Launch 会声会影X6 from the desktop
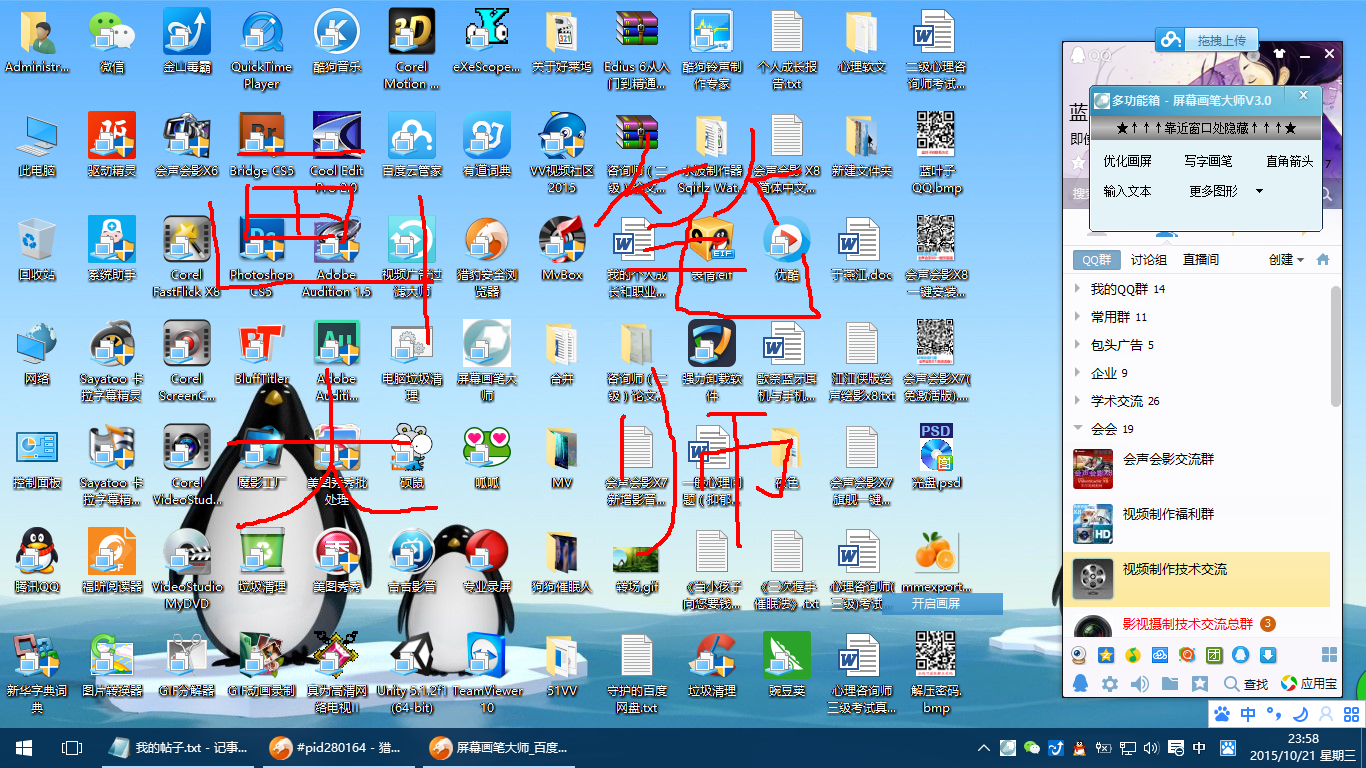 (187, 145)
